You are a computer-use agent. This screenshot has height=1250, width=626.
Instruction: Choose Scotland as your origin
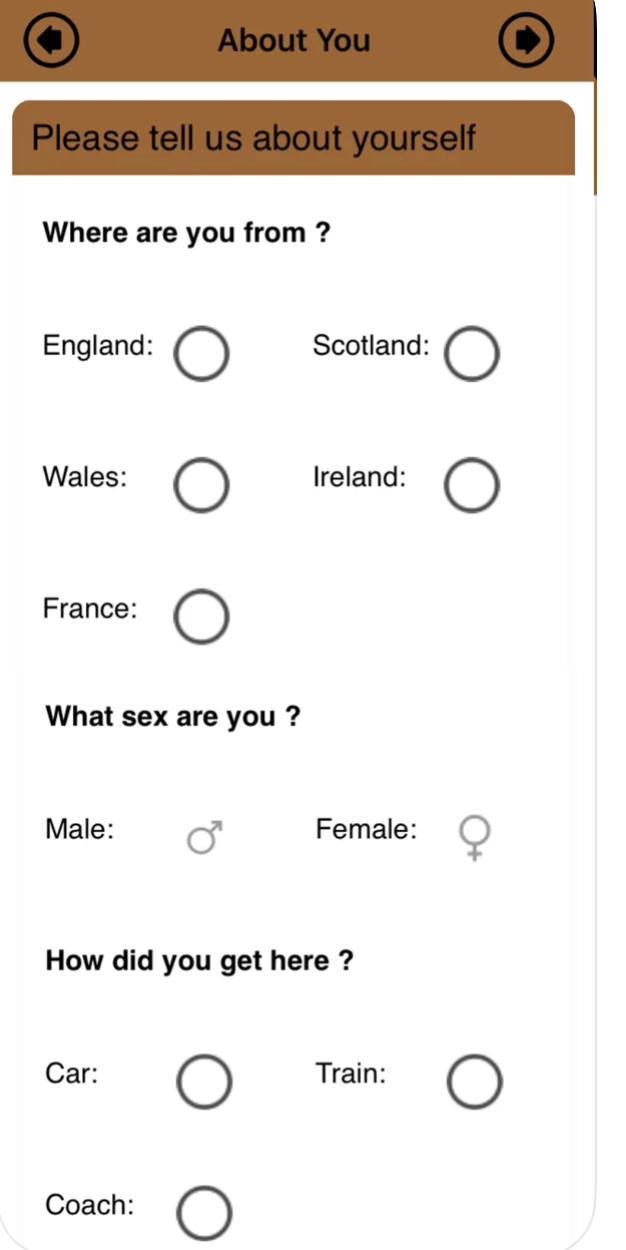[471, 353]
